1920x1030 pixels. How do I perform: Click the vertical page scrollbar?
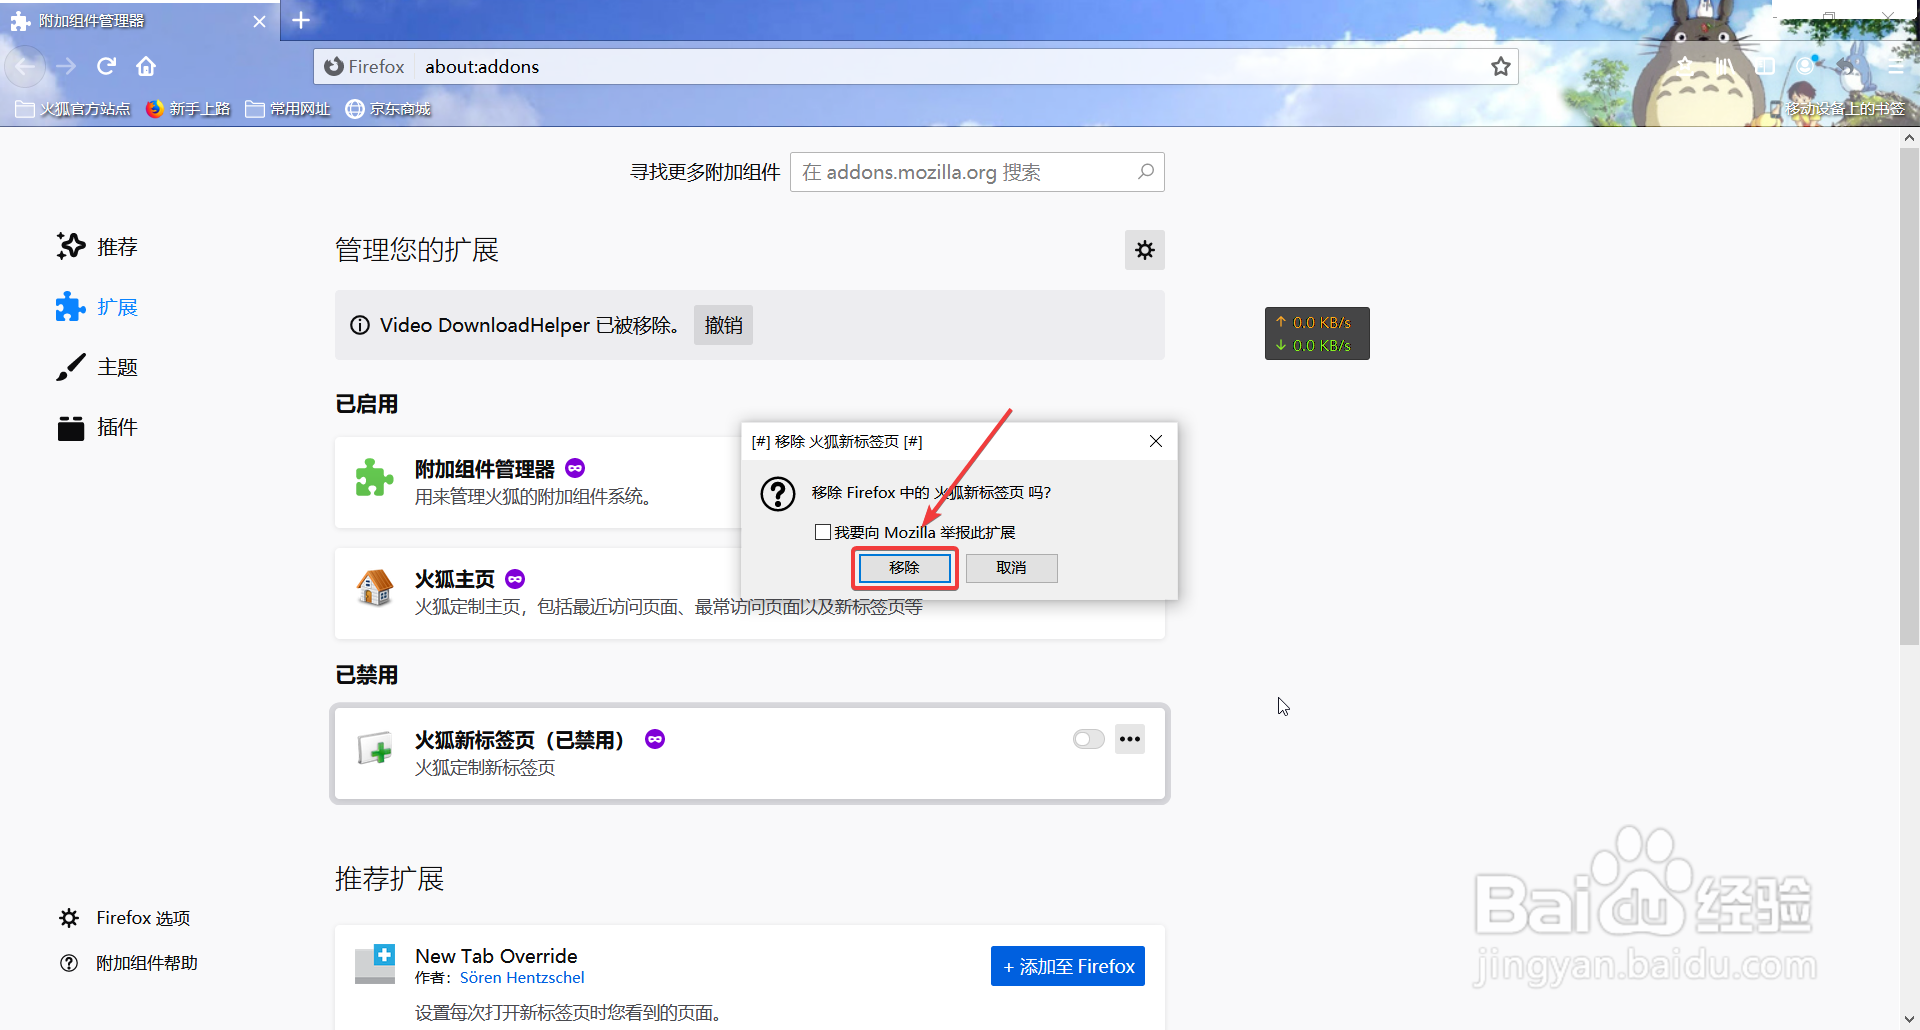click(x=1909, y=397)
